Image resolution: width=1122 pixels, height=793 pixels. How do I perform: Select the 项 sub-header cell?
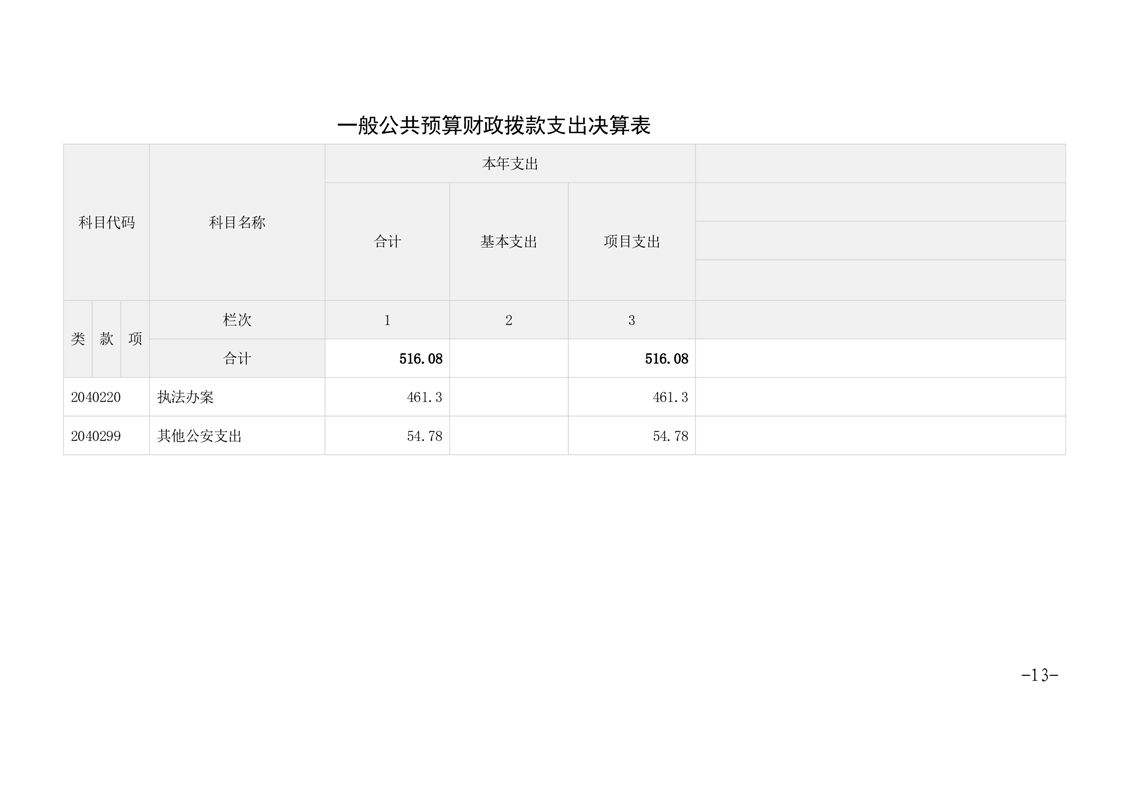tap(135, 339)
